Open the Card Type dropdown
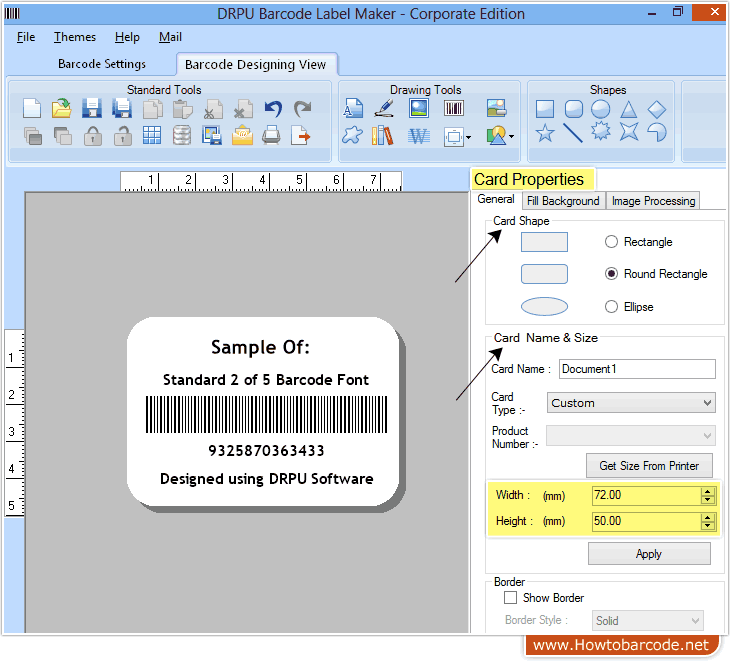The image size is (730, 662). pos(631,403)
